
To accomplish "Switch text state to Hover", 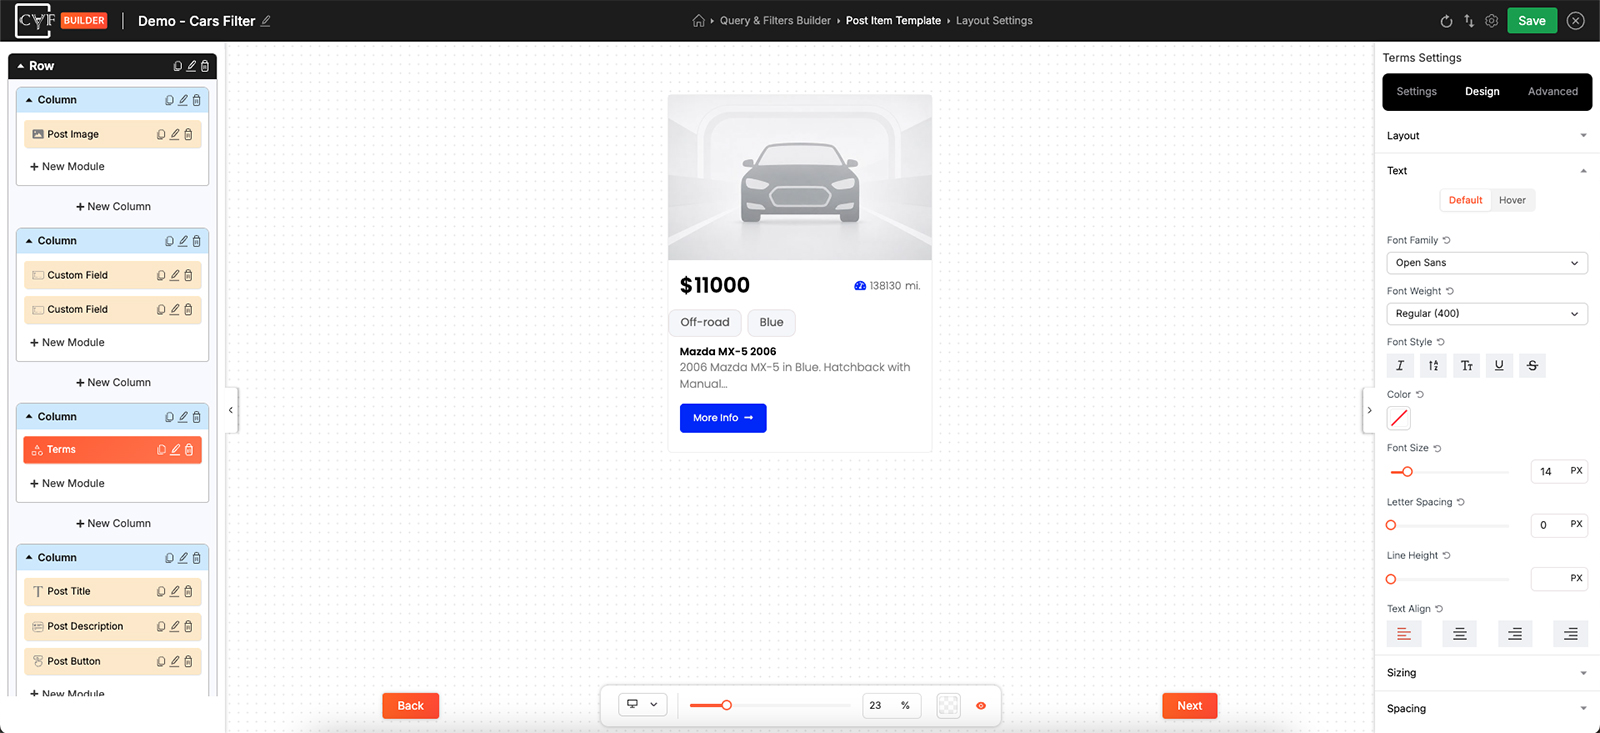I will [1512, 200].
